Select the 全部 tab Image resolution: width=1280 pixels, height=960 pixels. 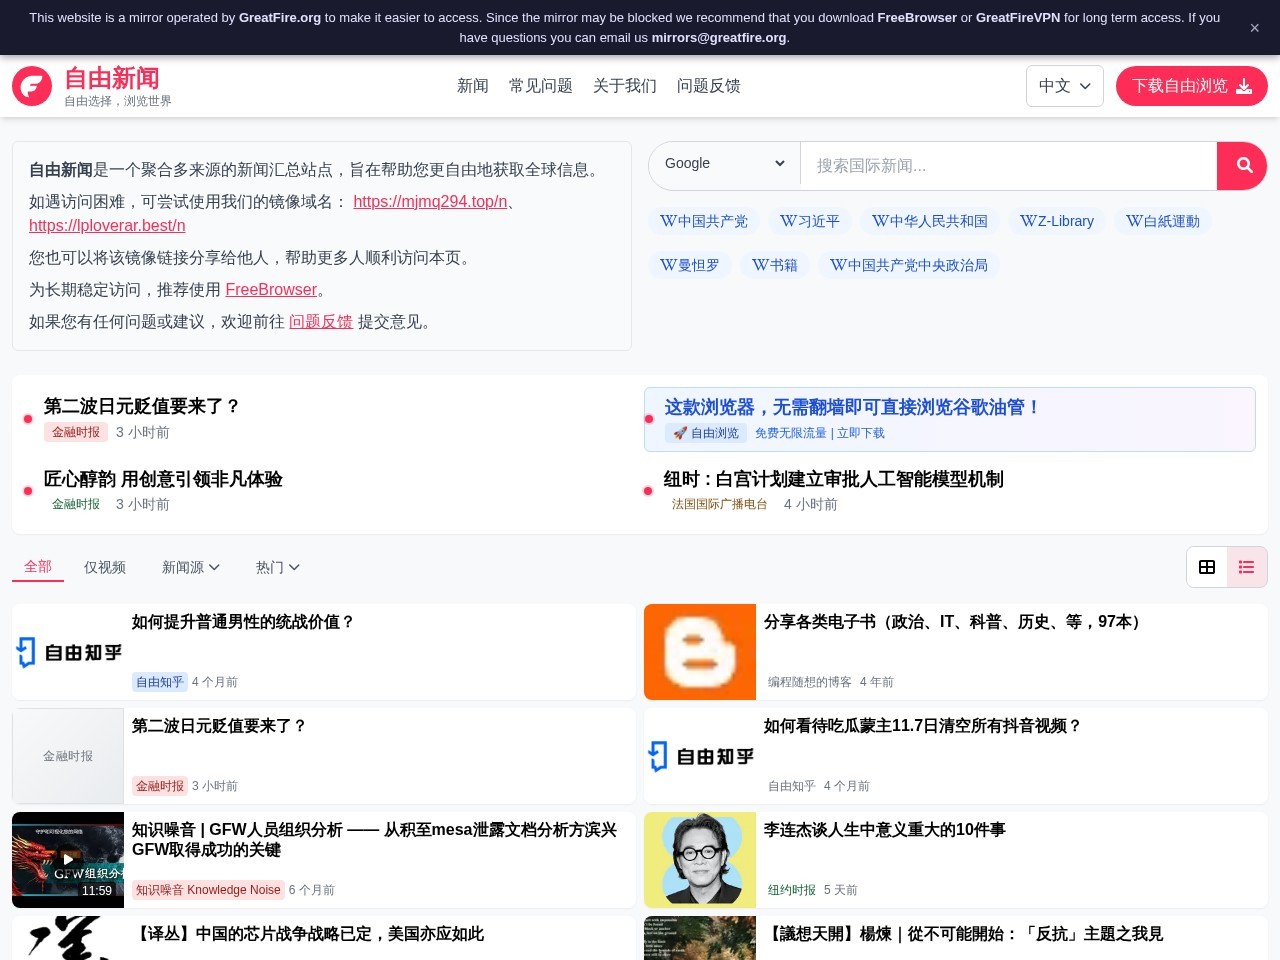[x=38, y=566]
